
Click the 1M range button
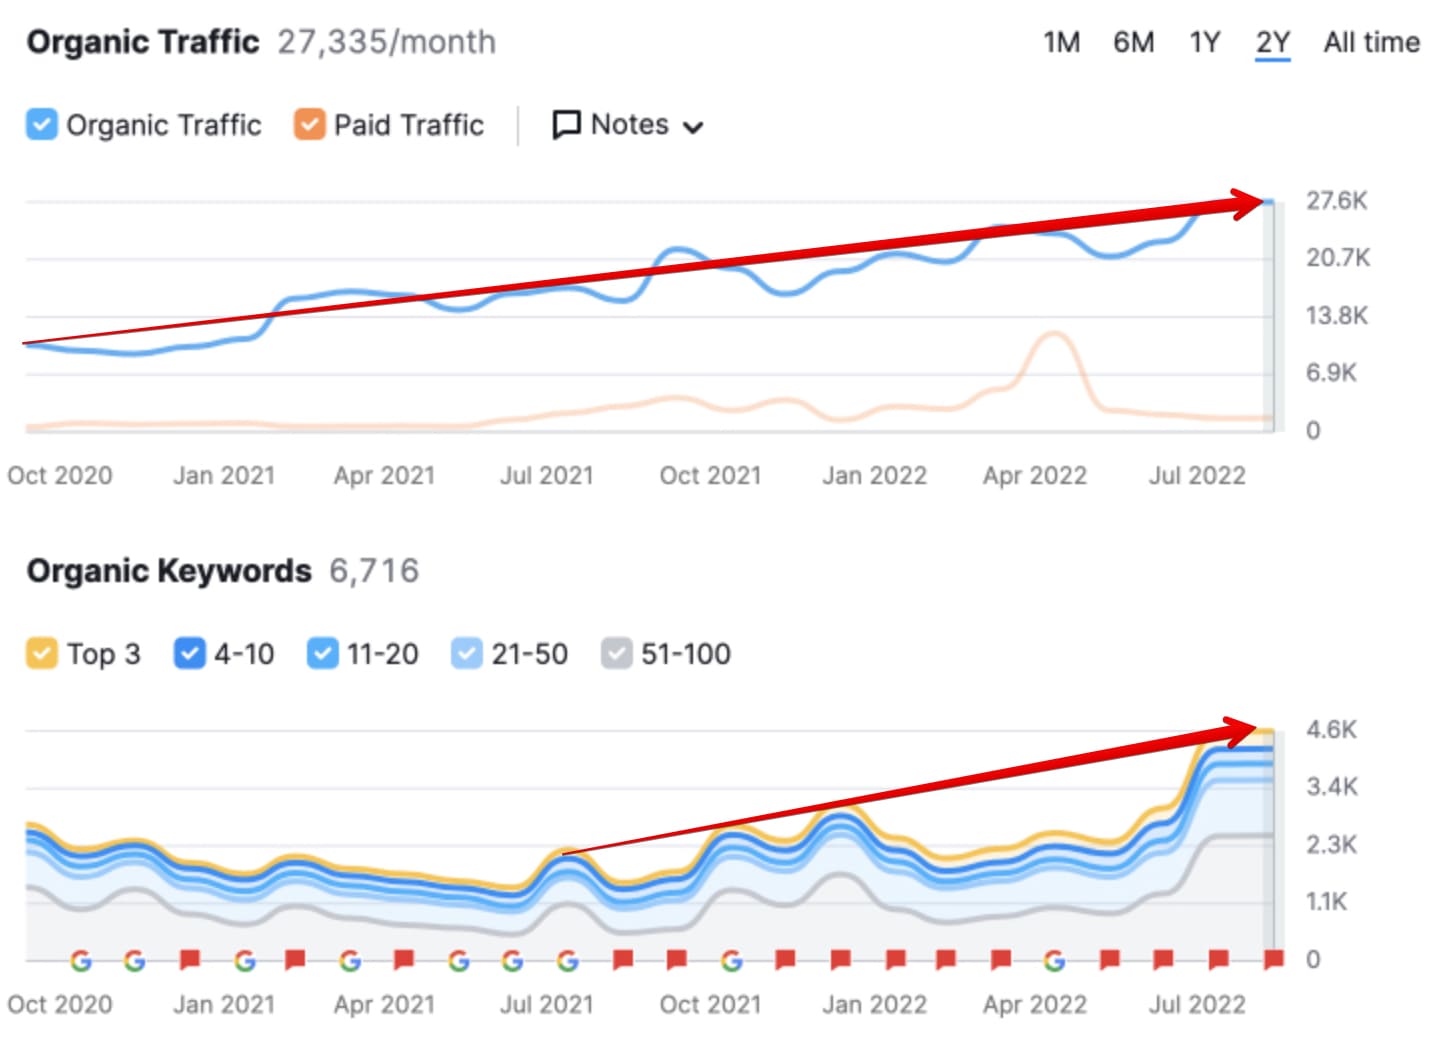1062,42
